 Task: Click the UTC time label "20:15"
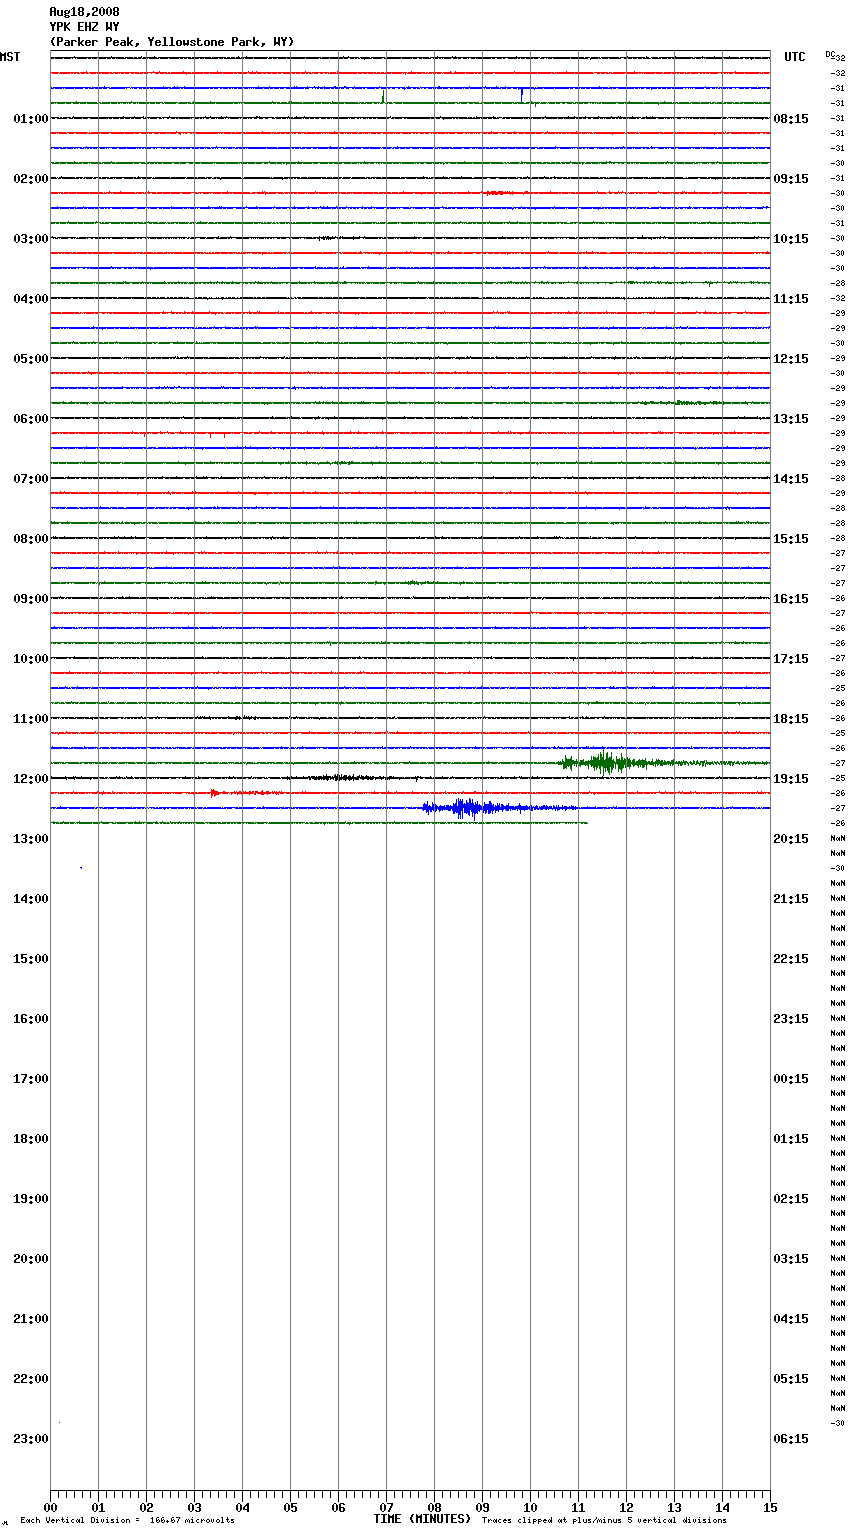point(791,839)
